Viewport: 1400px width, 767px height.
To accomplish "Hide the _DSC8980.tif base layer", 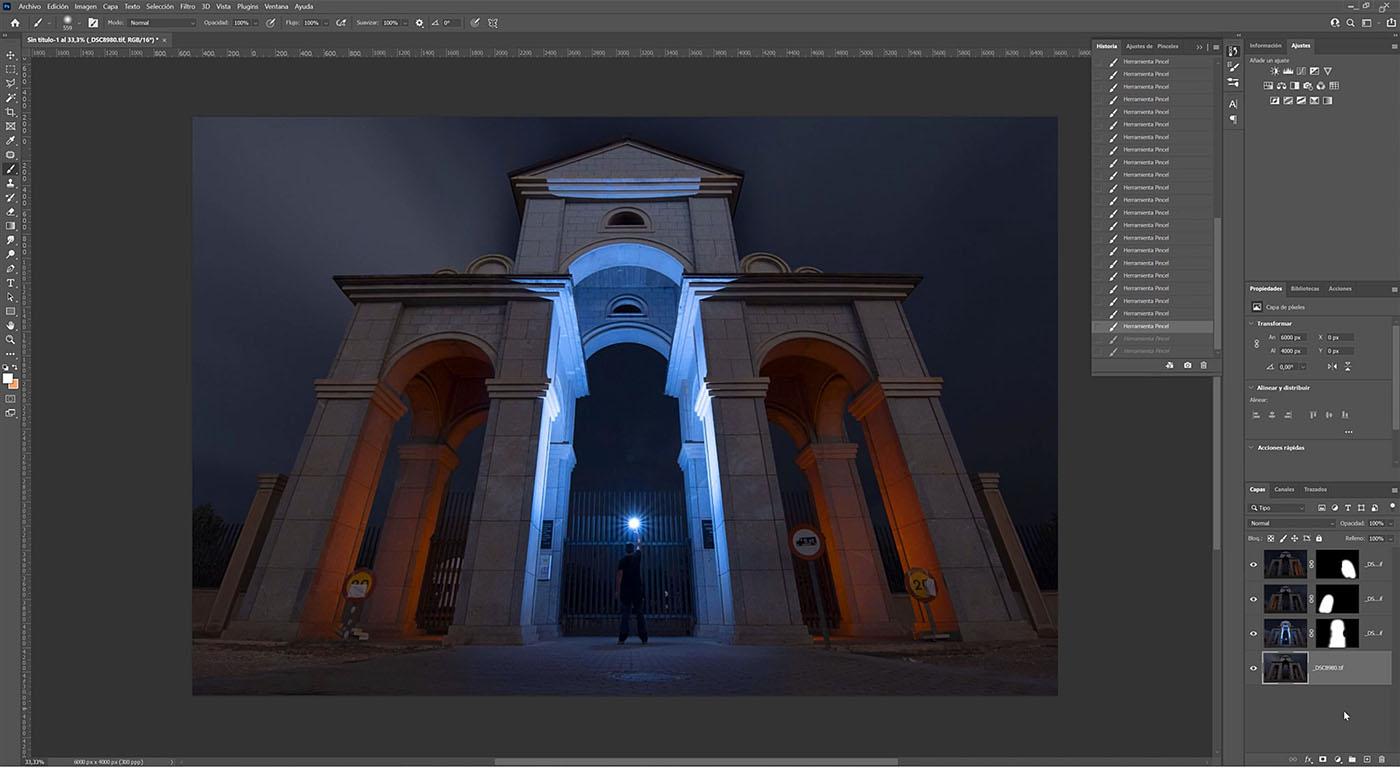I will pyautogui.click(x=1254, y=668).
